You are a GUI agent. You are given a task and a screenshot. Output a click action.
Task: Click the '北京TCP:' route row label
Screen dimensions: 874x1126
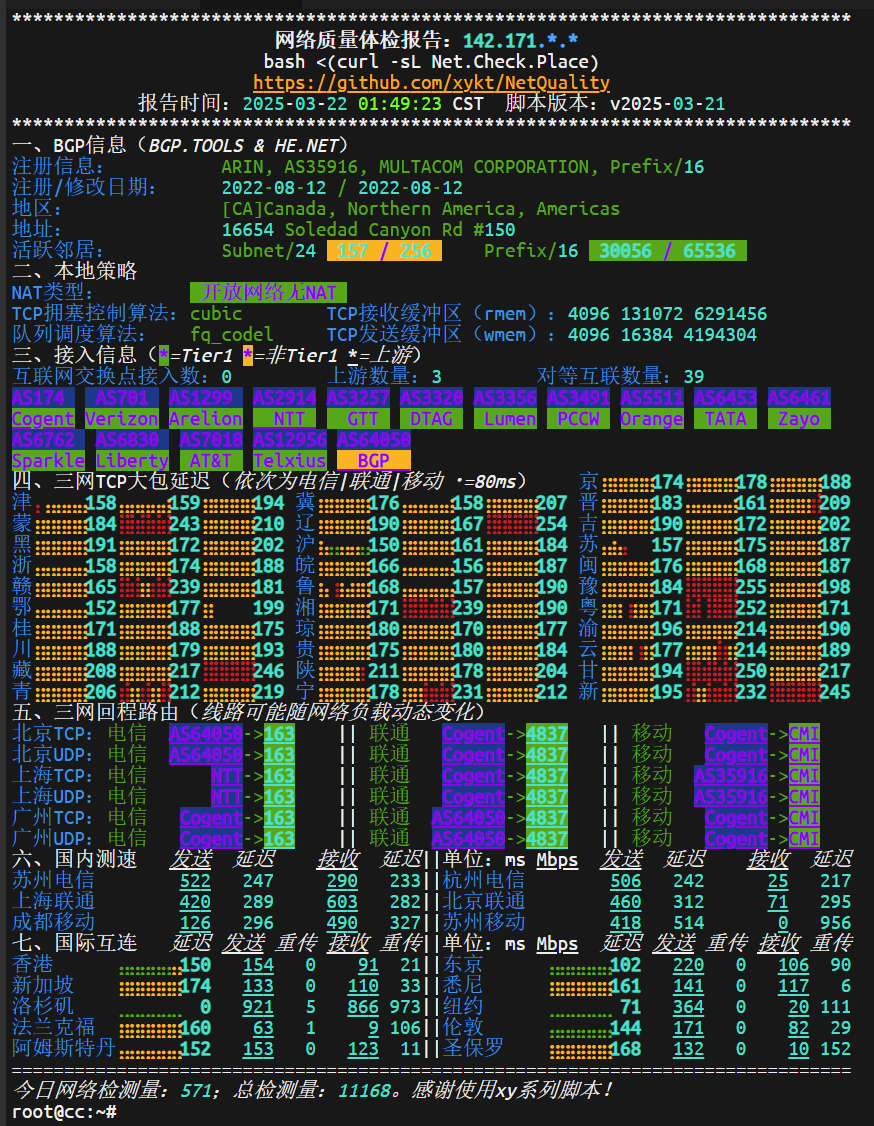tap(53, 734)
